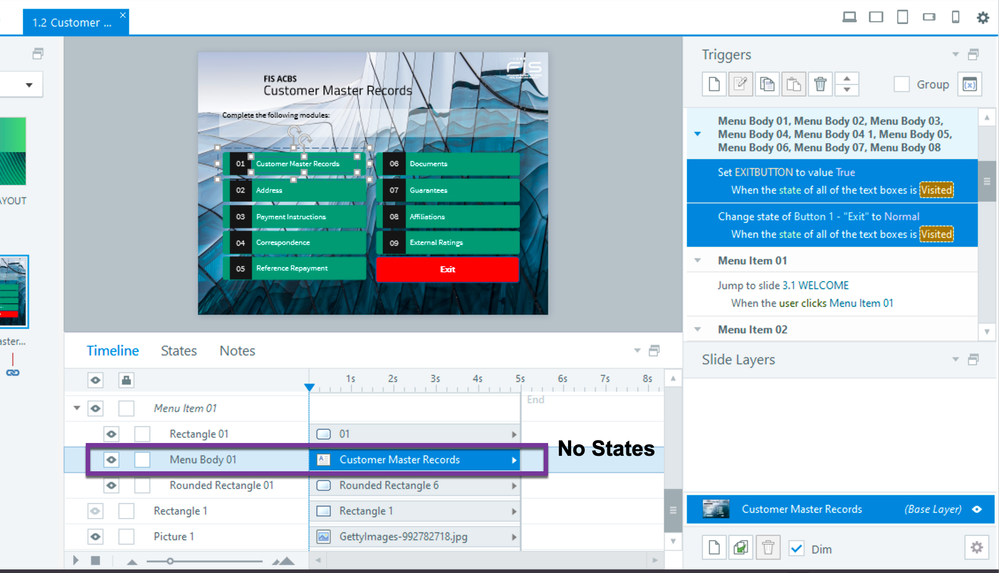Hide Rounded Rectangle 01 object

[111, 486]
